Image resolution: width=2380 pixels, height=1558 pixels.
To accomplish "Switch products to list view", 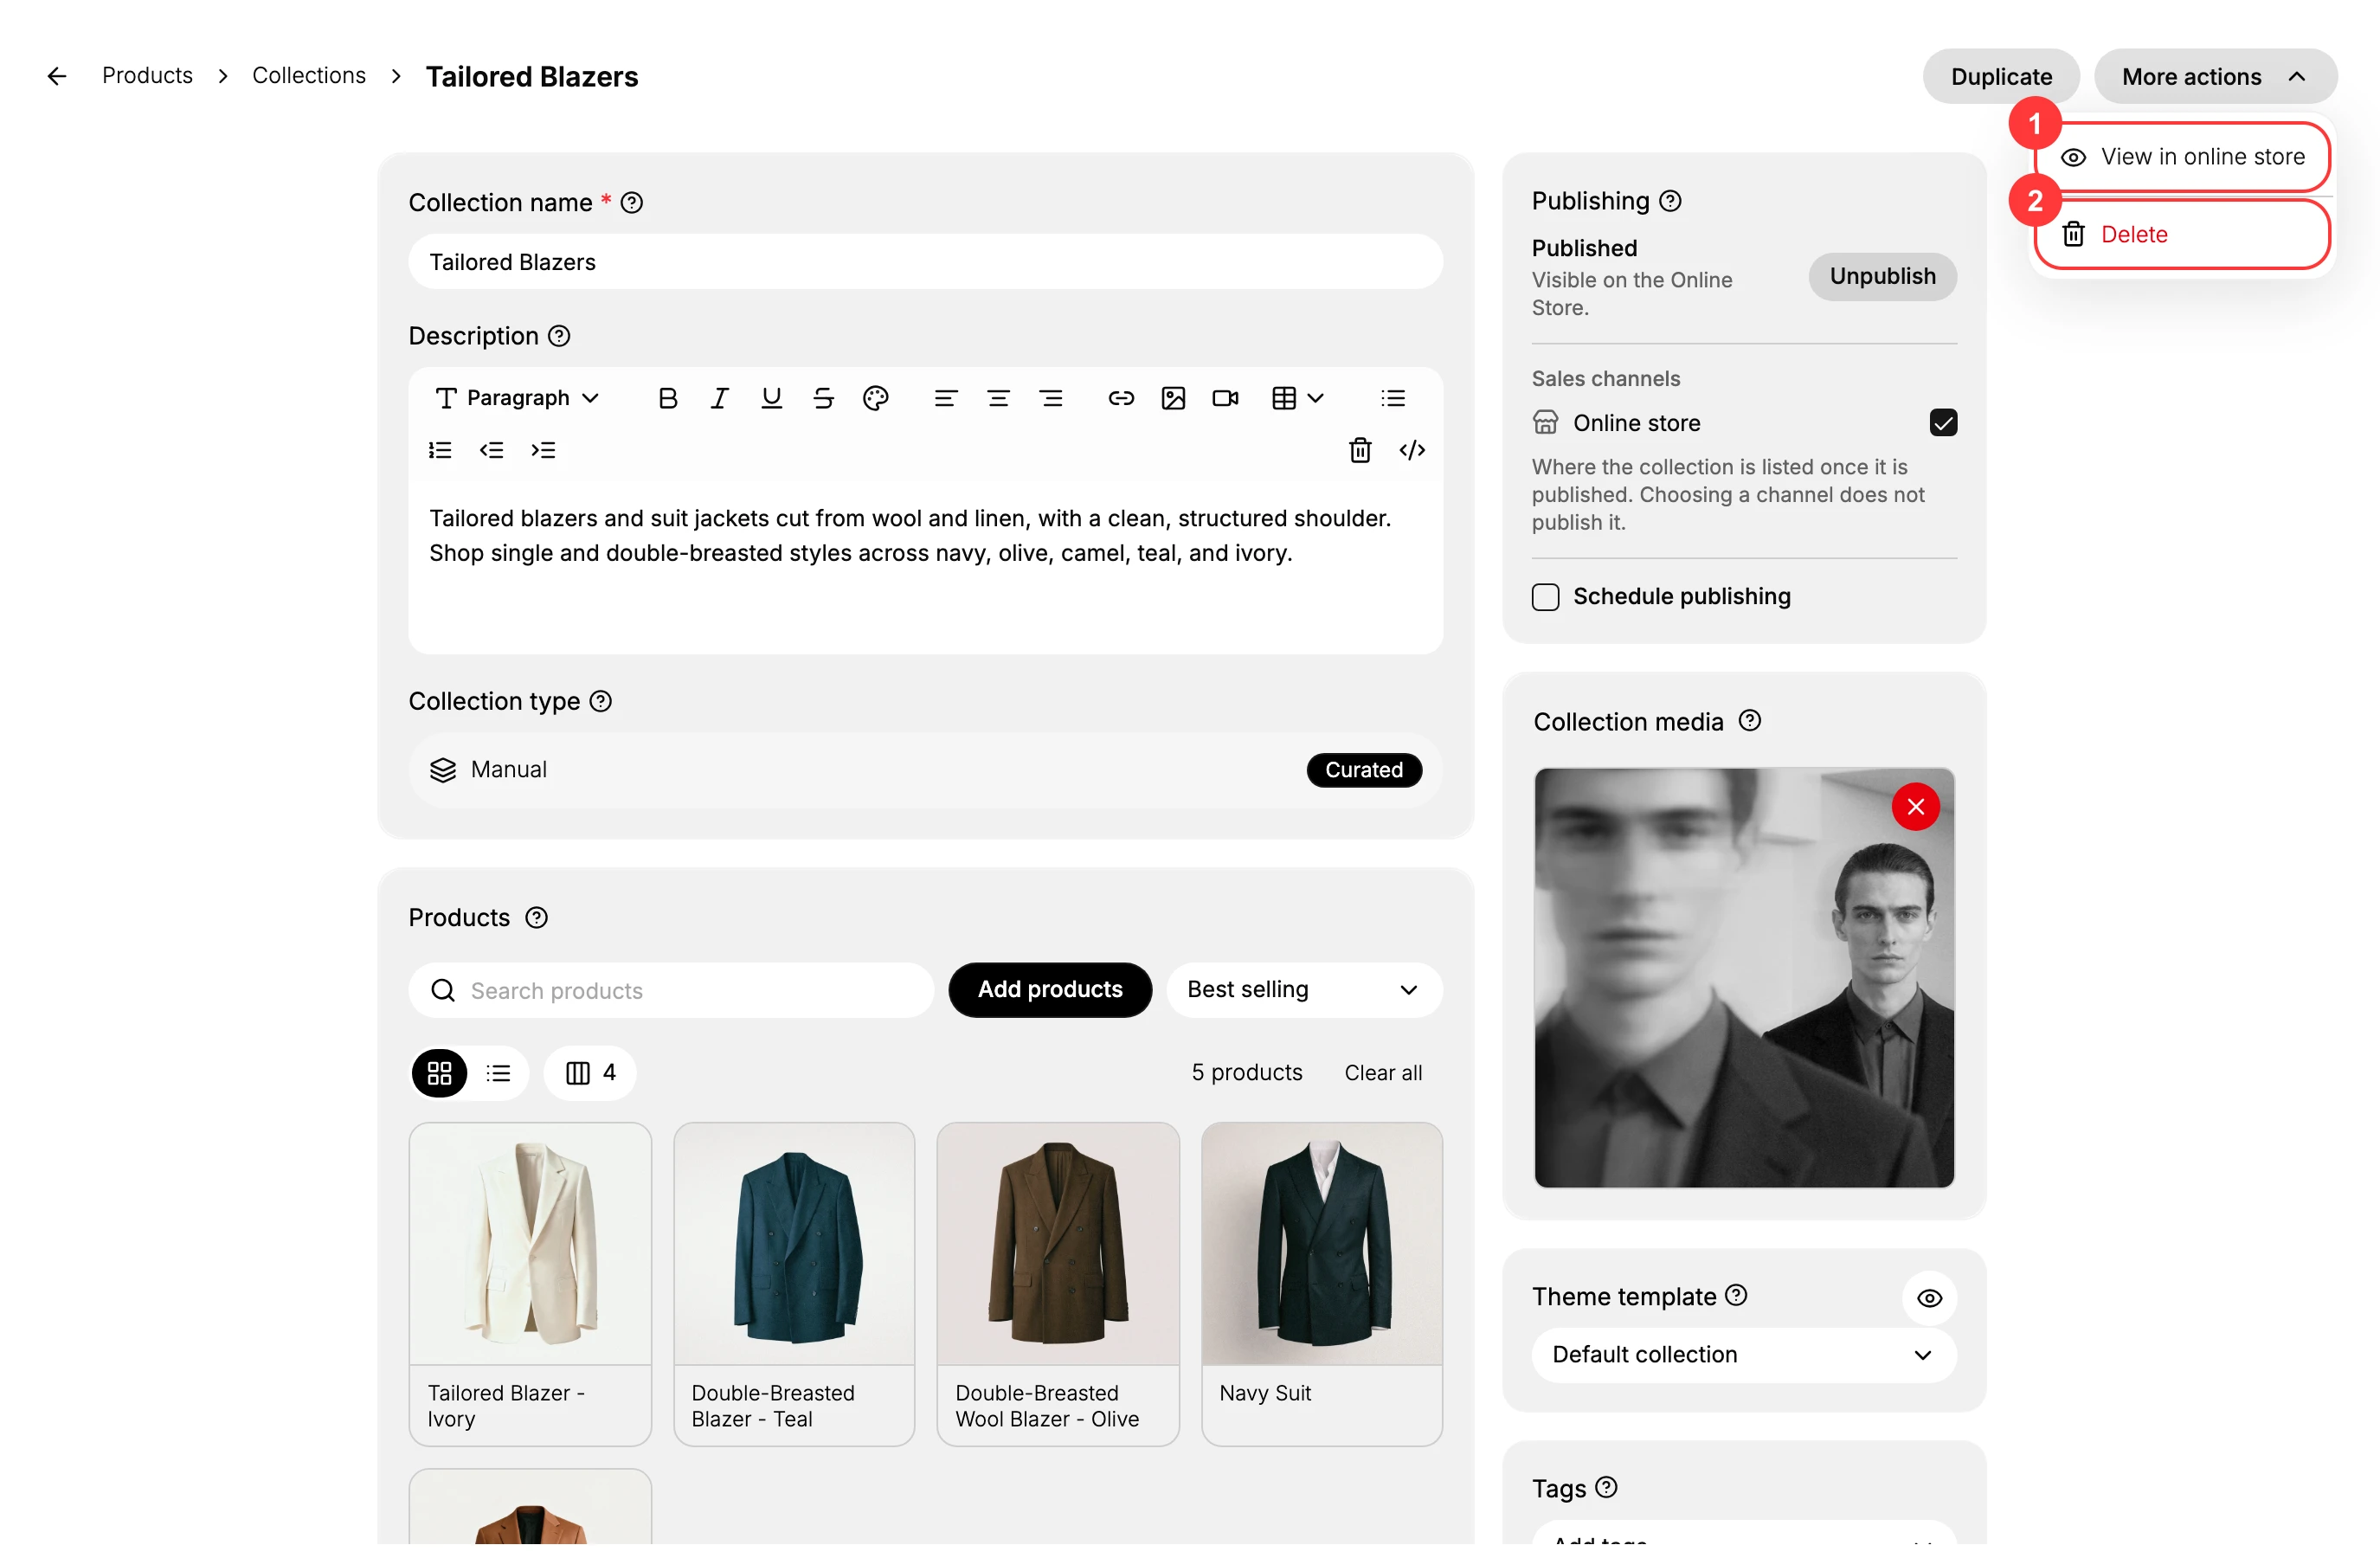I will [498, 1074].
